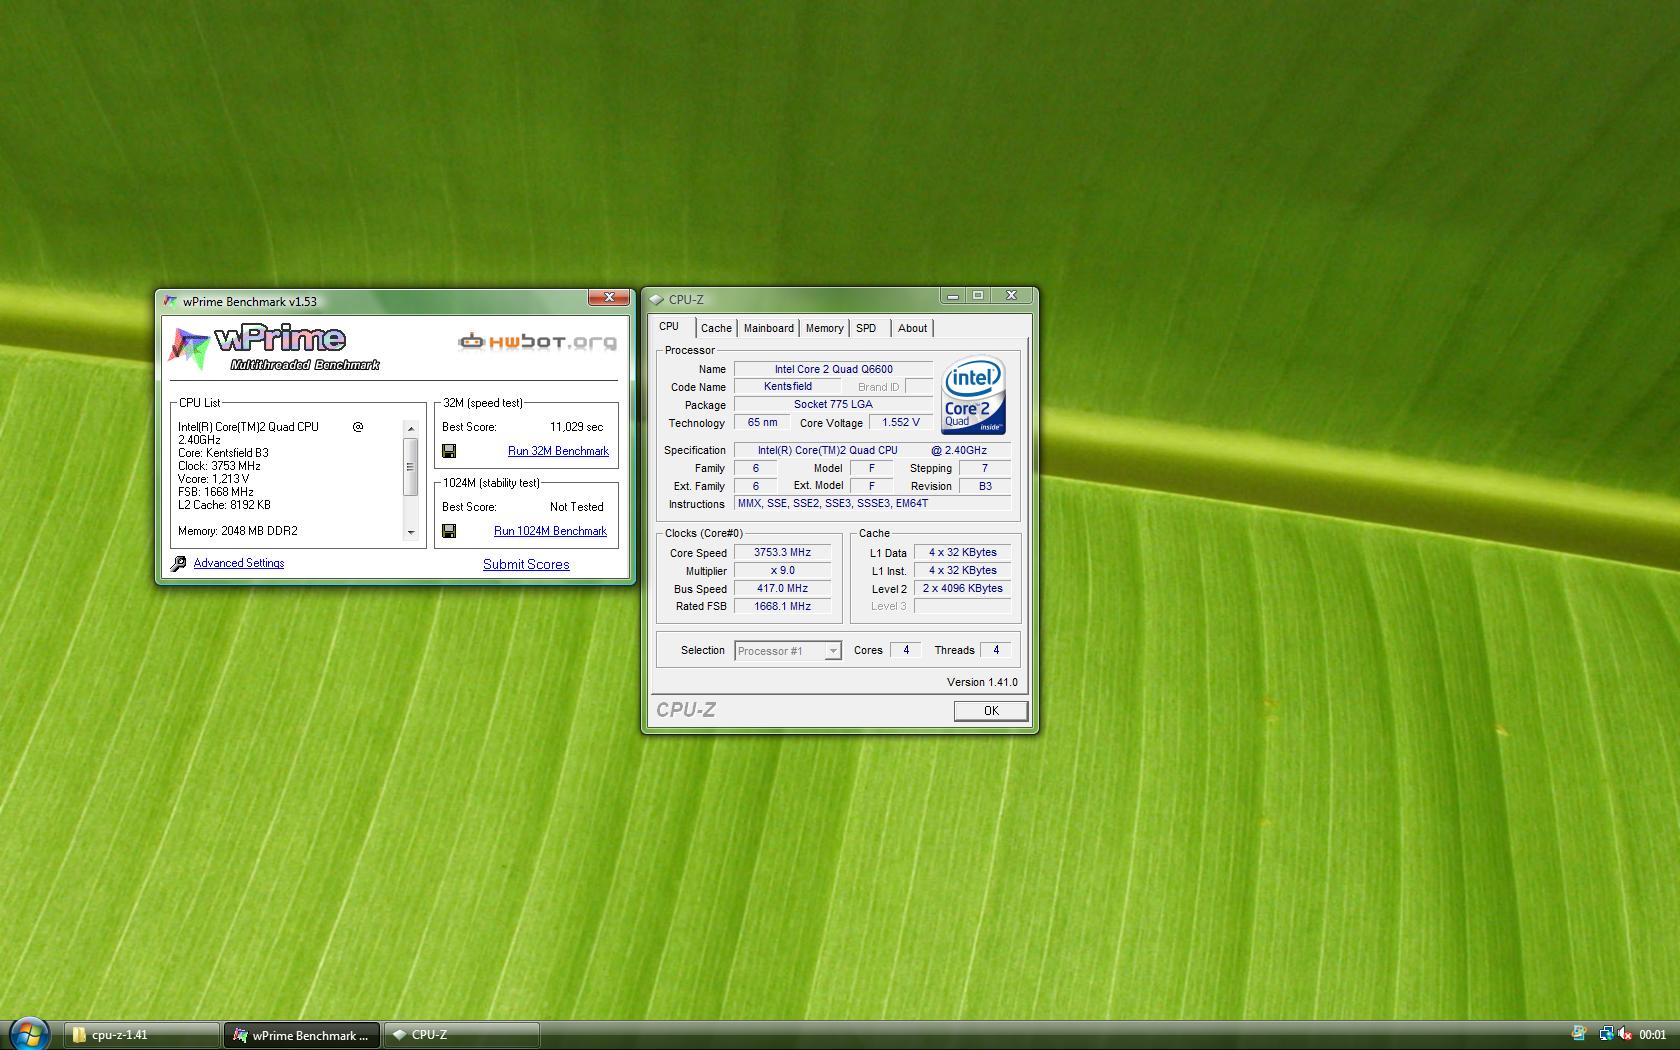Run the 1024M Benchmark
This screenshot has width=1680, height=1050.
click(550, 531)
